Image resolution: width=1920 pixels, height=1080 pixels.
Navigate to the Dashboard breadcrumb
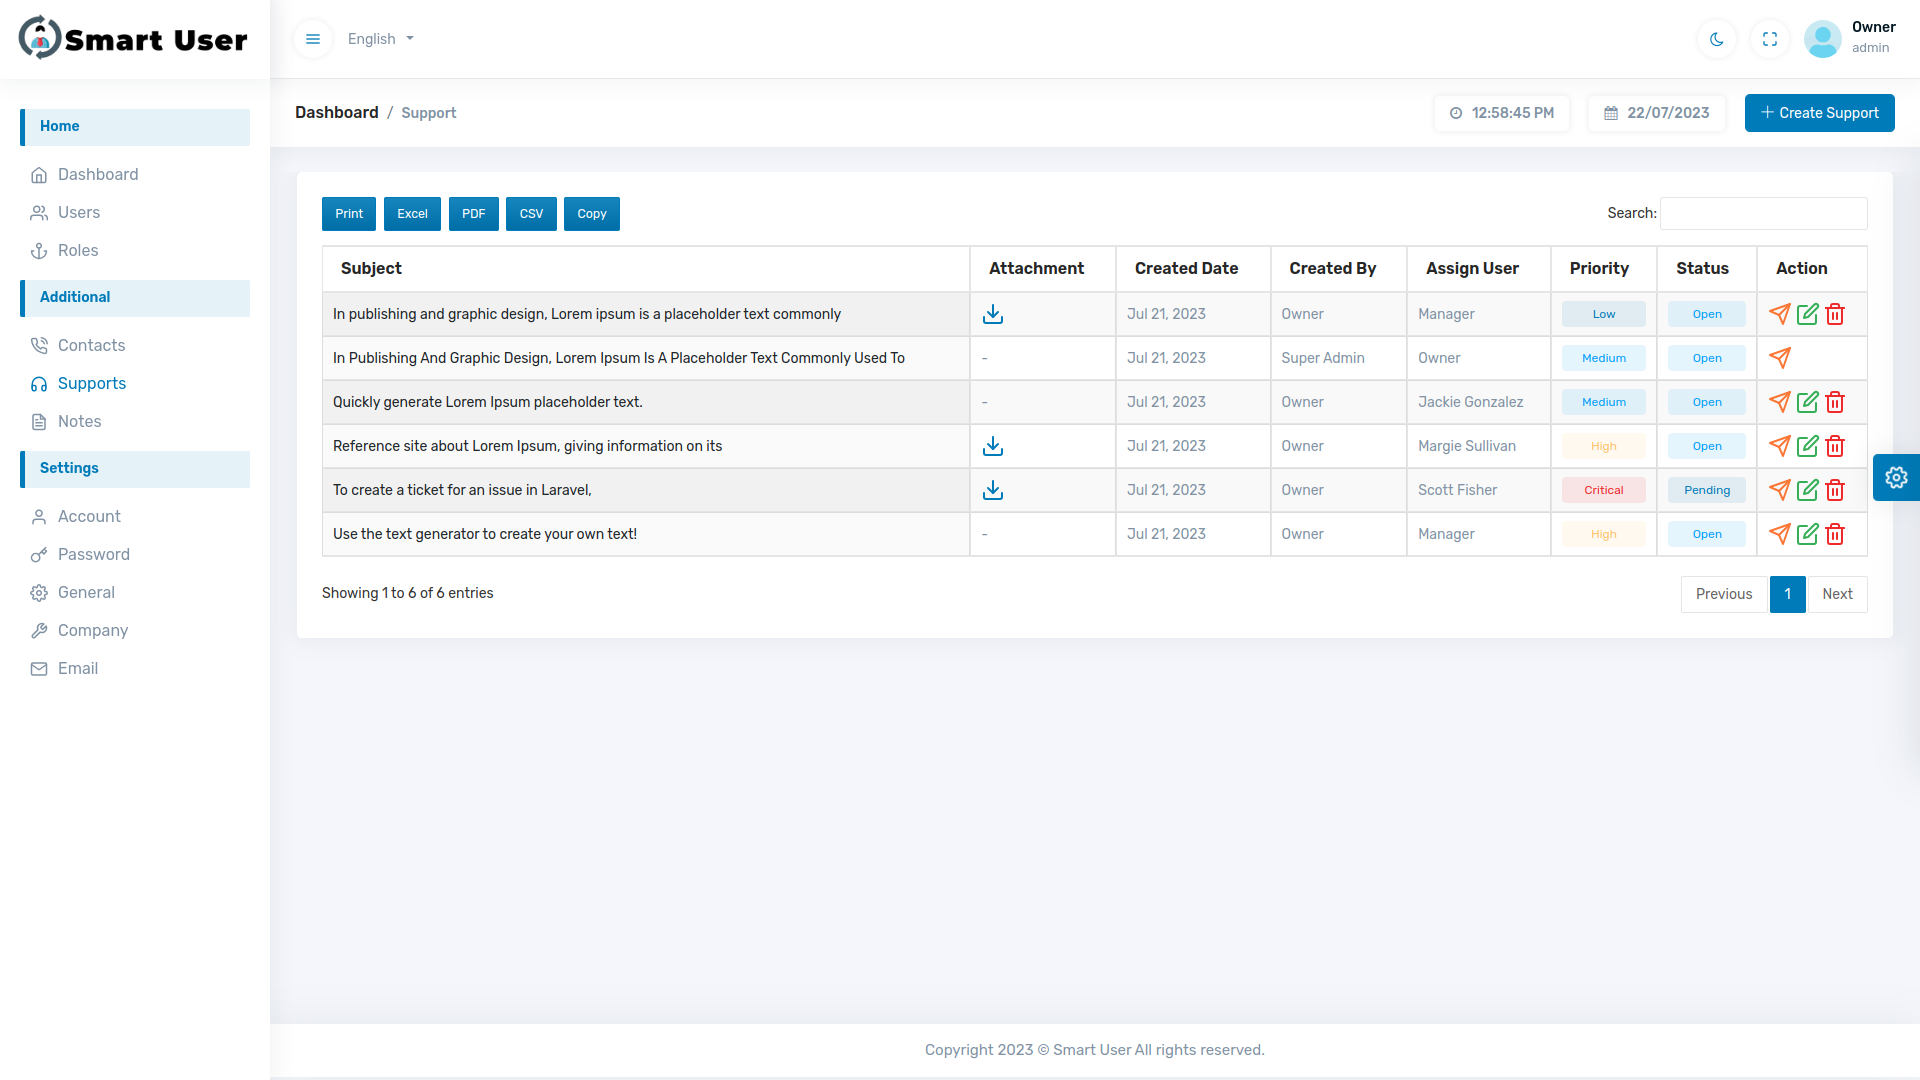336,112
